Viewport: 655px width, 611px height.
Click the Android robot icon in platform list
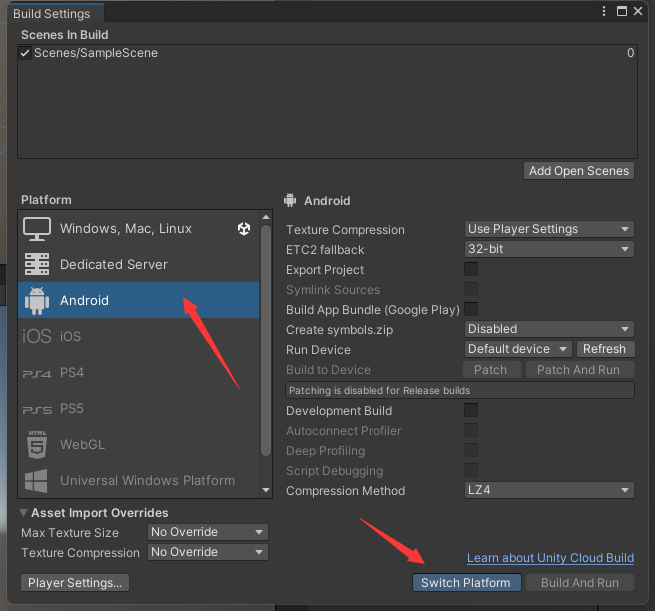click(37, 300)
